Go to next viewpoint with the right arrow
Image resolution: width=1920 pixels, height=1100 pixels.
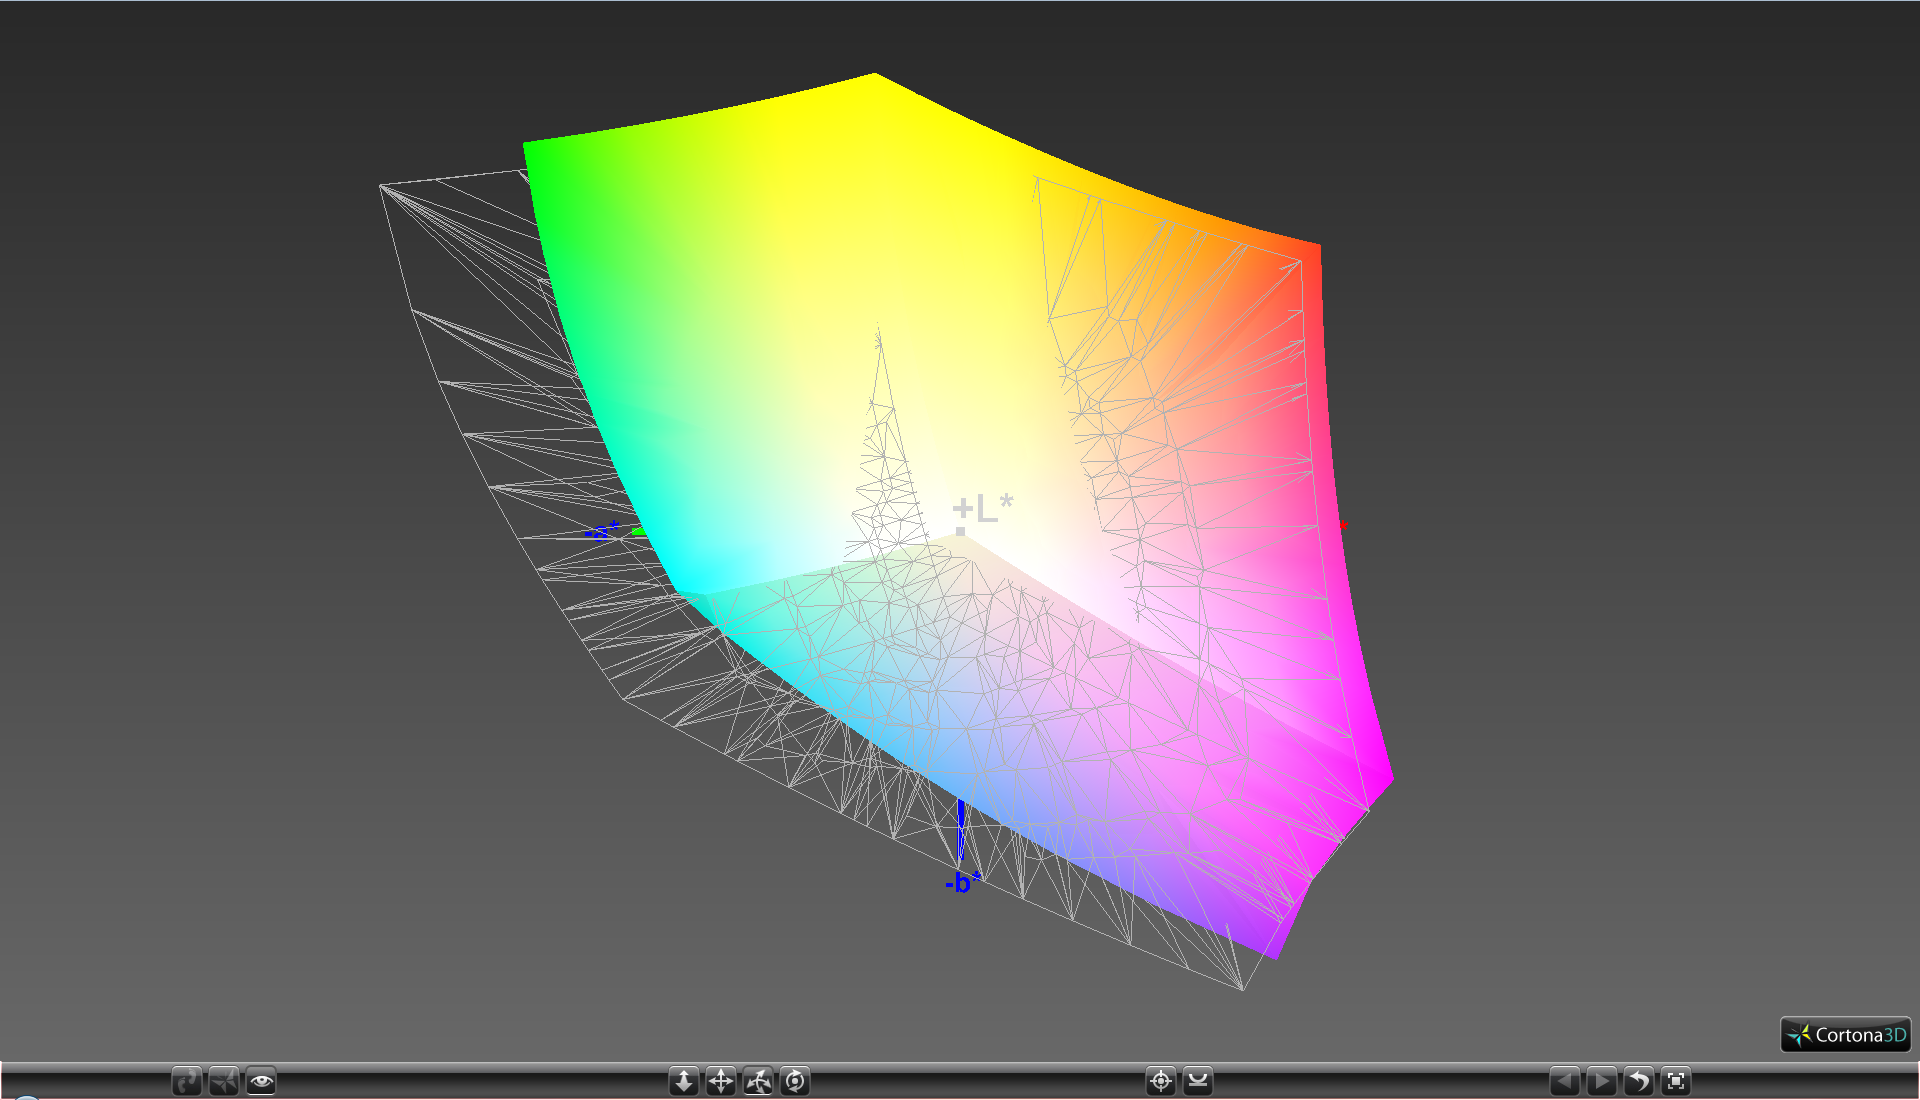point(1602,1081)
